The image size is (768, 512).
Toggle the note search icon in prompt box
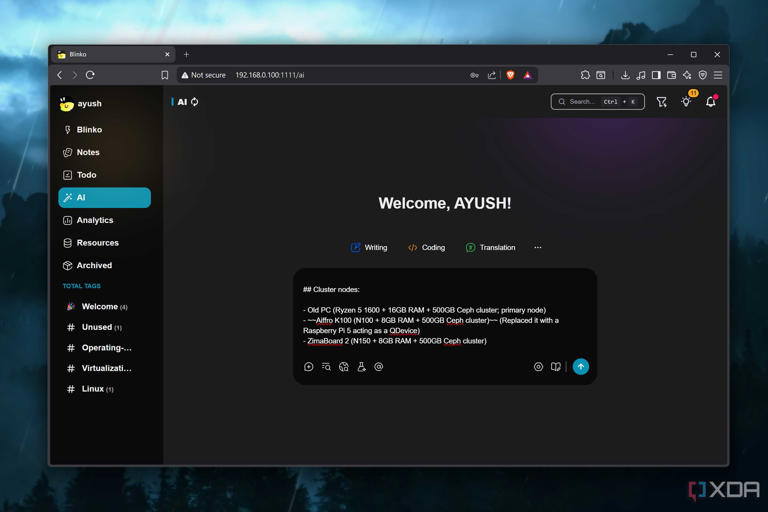[x=326, y=366]
